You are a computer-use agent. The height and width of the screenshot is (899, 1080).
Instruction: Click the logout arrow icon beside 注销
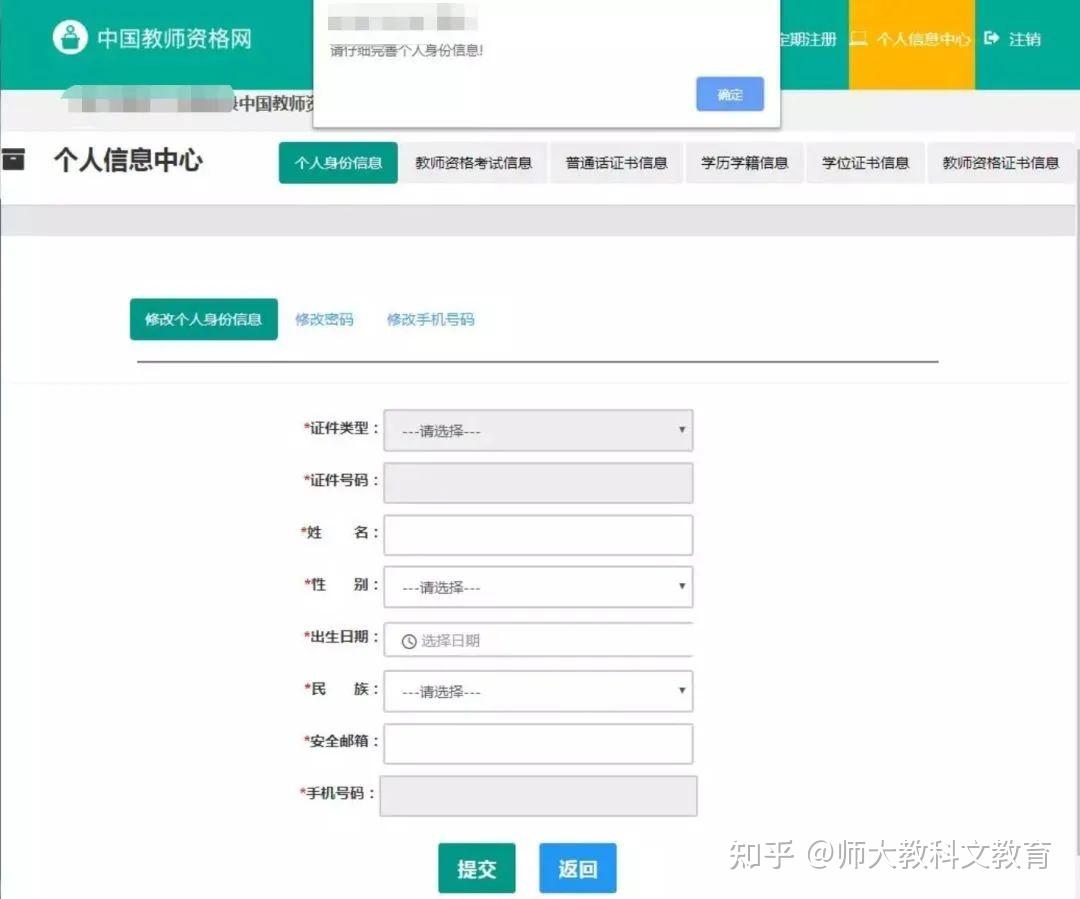coord(991,39)
